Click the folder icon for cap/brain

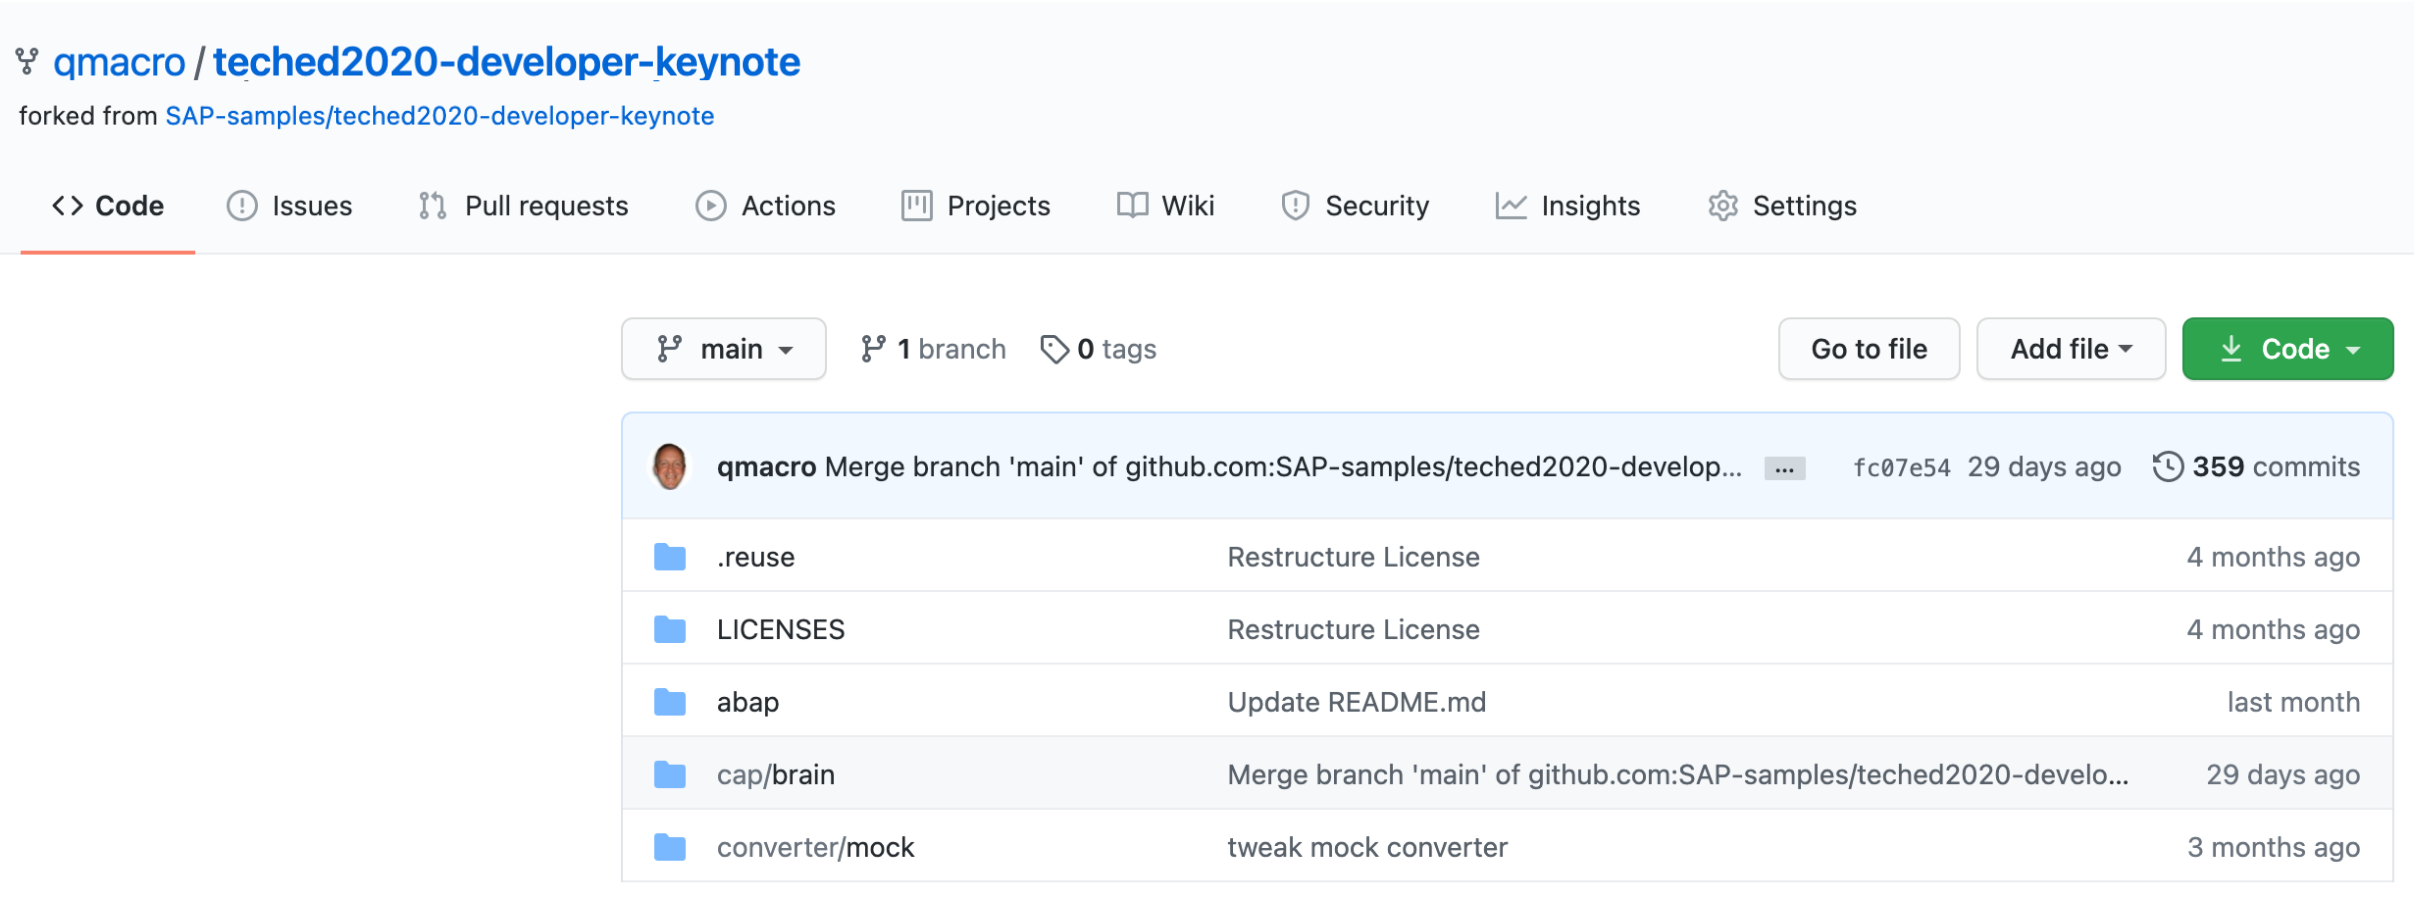click(x=670, y=775)
